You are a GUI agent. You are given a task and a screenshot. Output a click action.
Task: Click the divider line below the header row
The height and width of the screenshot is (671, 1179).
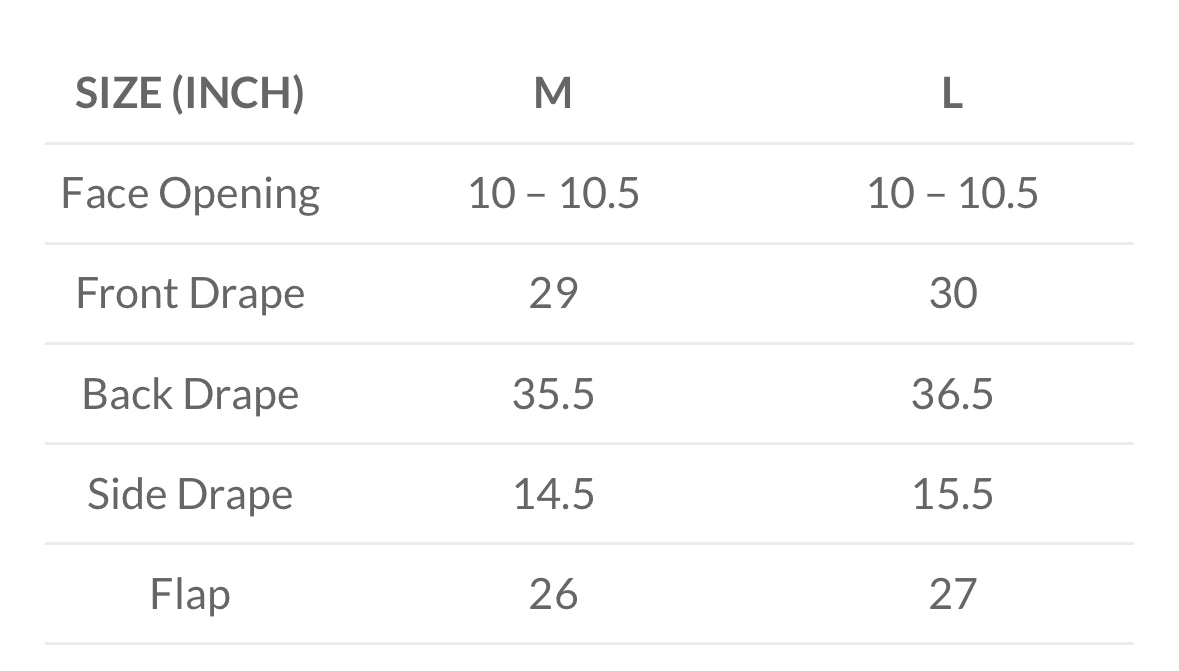coord(590,144)
